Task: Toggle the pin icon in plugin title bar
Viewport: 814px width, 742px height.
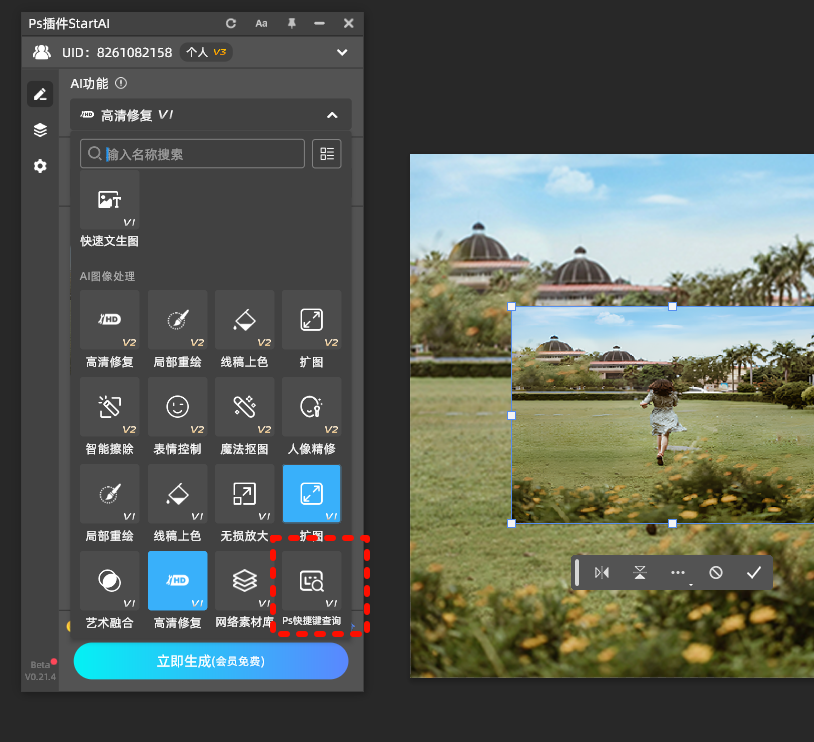Action: click(291, 23)
